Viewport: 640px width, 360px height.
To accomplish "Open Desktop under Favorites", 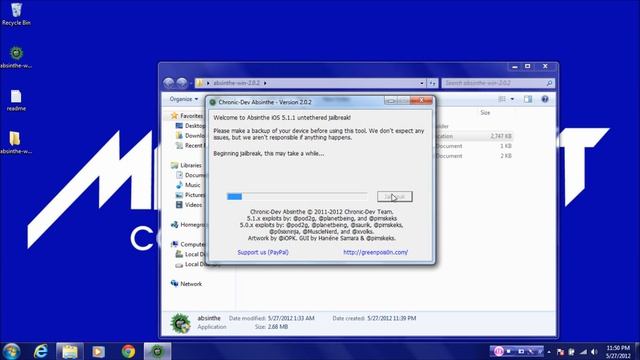I will coord(190,126).
